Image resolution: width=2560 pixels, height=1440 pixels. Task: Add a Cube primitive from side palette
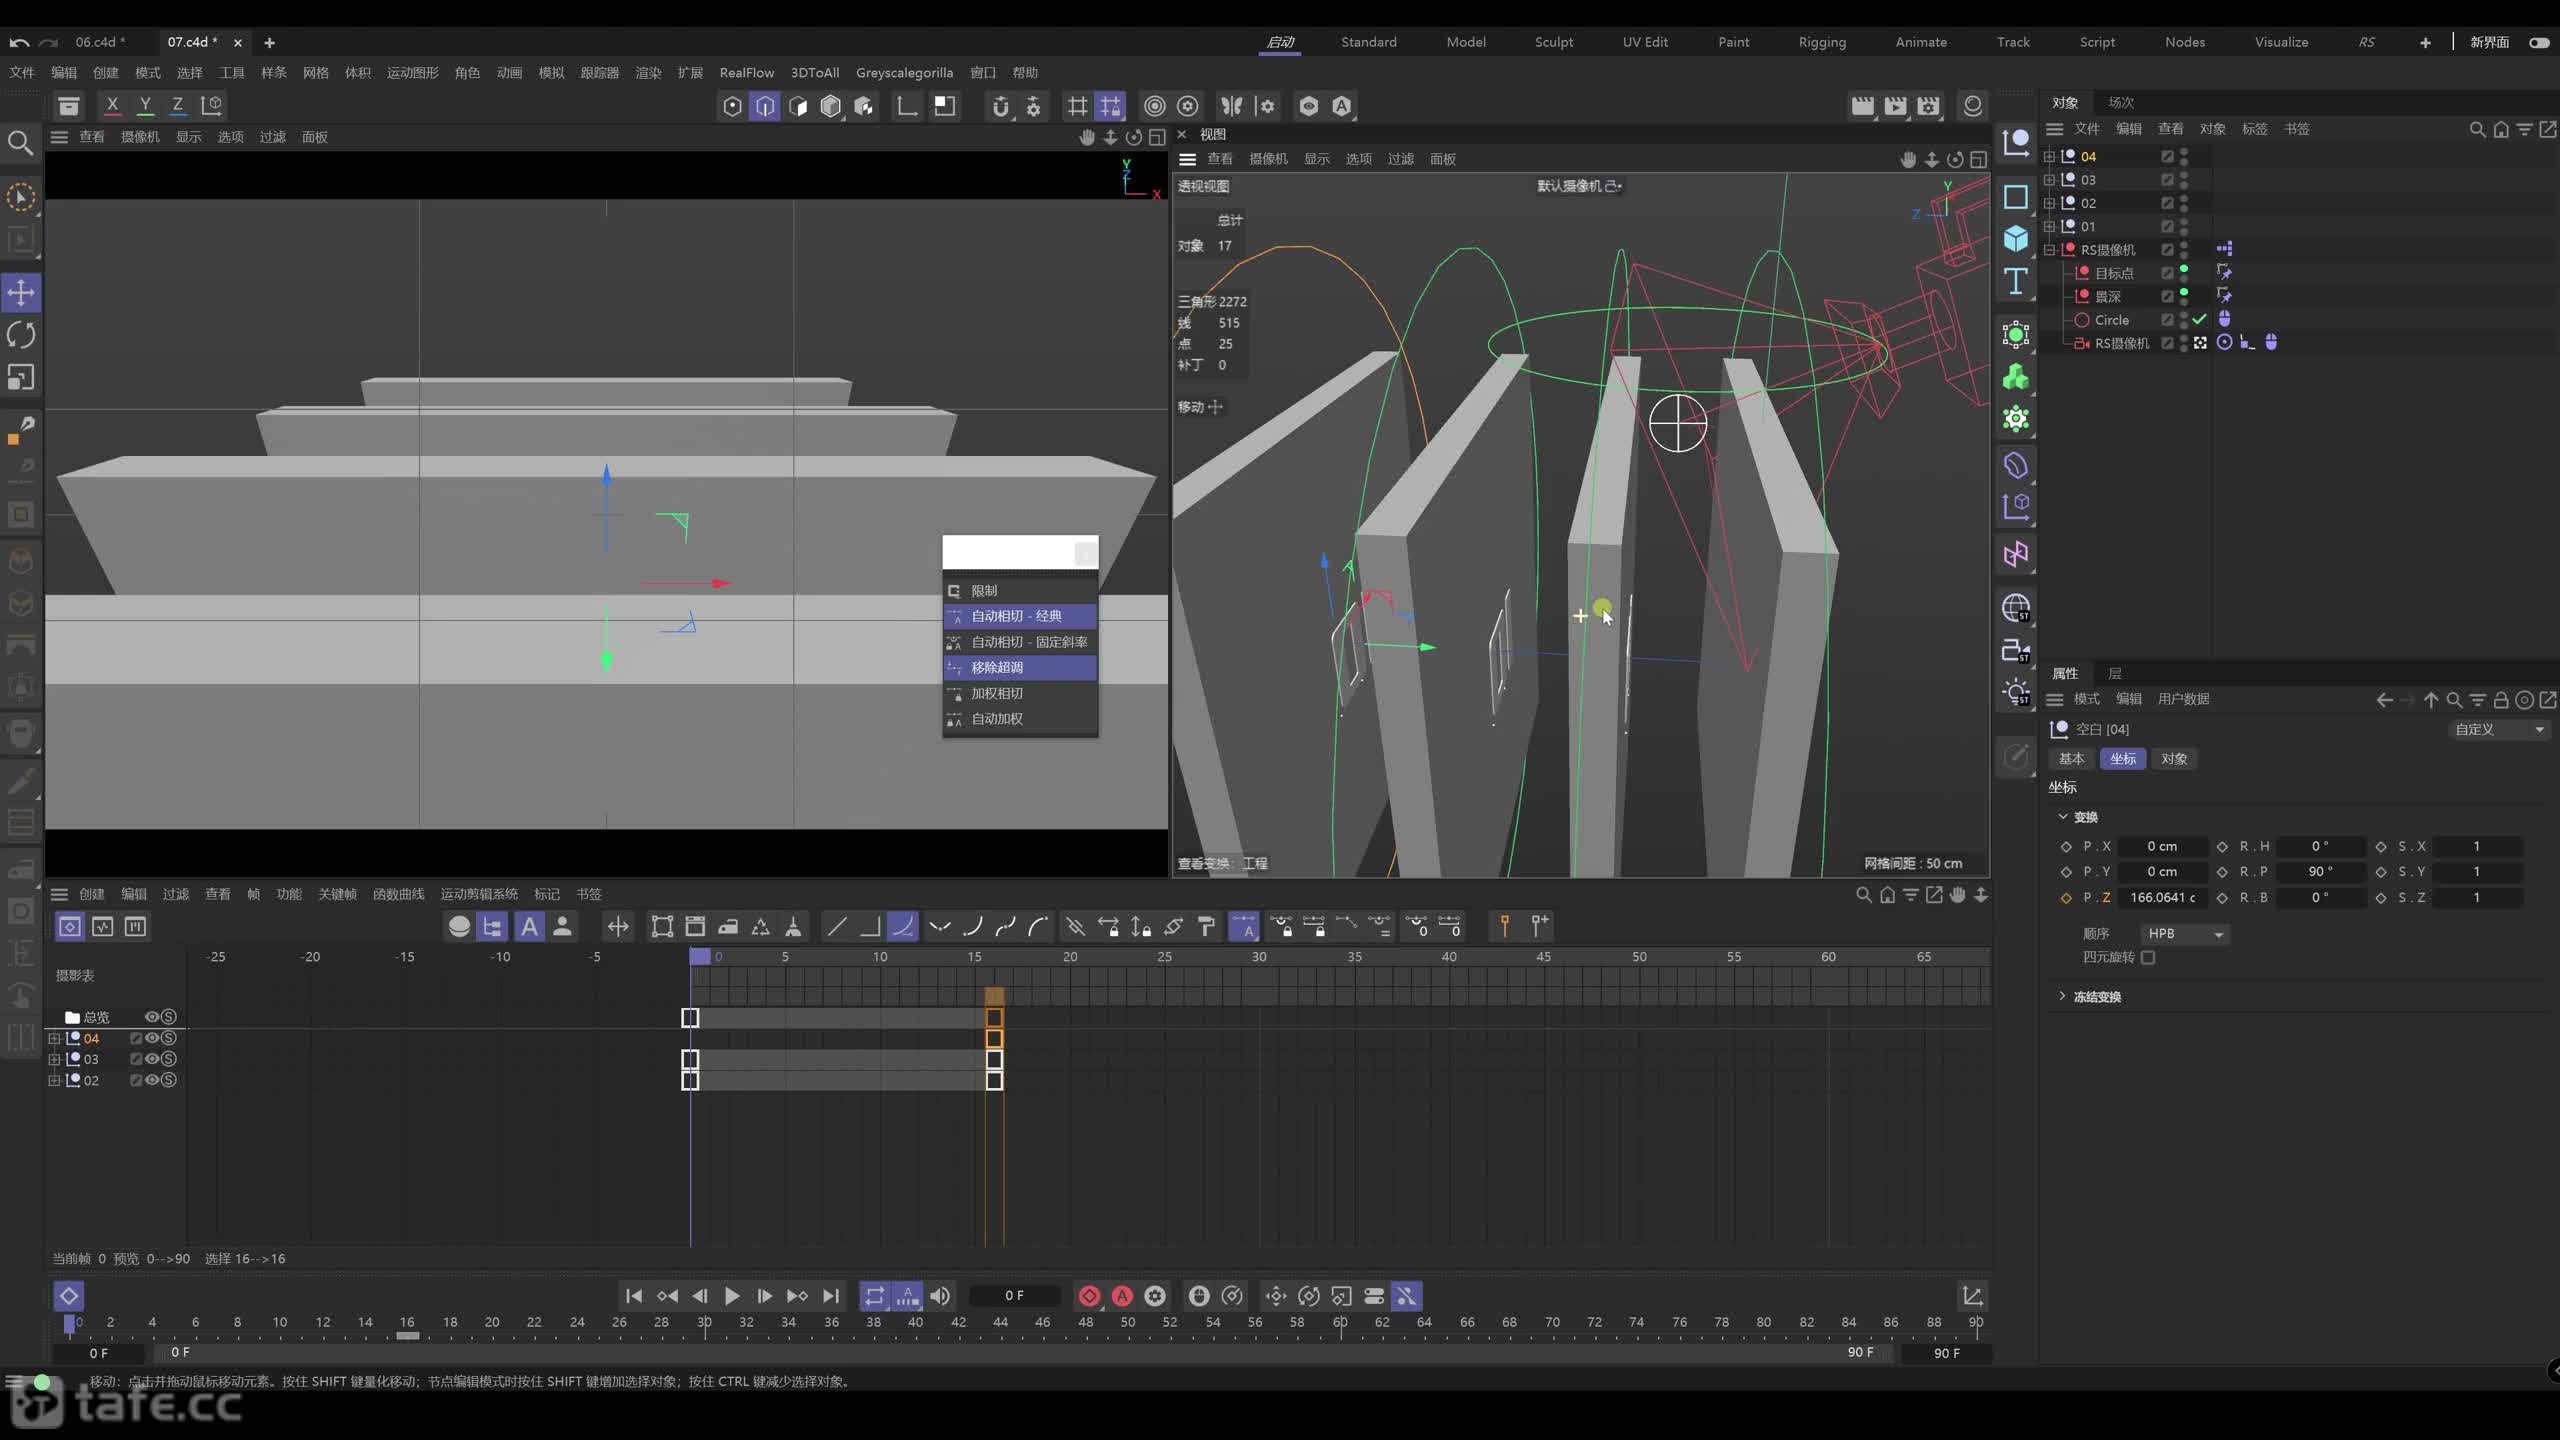pyautogui.click(x=2016, y=238)
